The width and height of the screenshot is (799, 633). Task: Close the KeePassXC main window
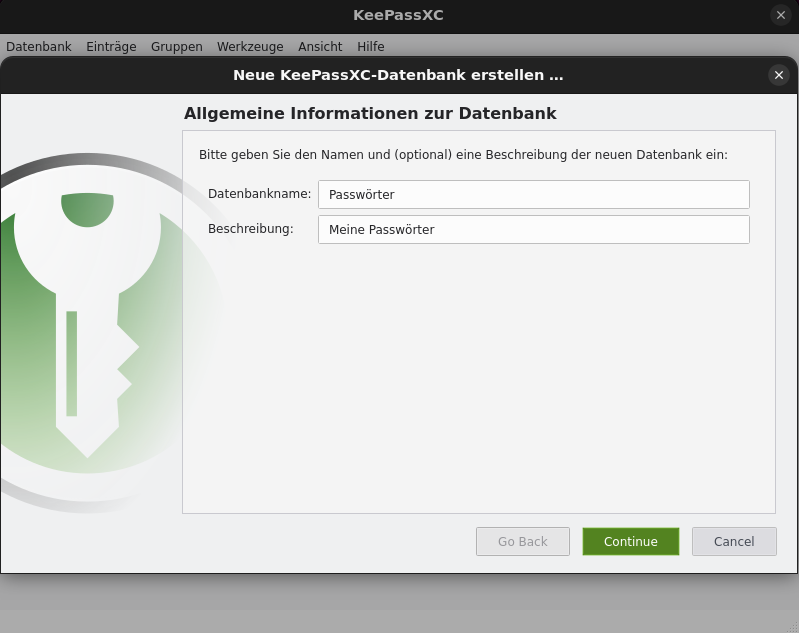[781, 15]
